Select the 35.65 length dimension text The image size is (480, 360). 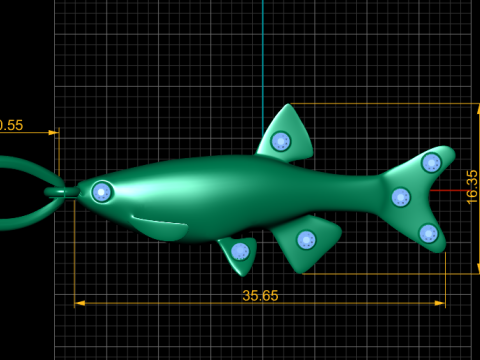point(260,296)
